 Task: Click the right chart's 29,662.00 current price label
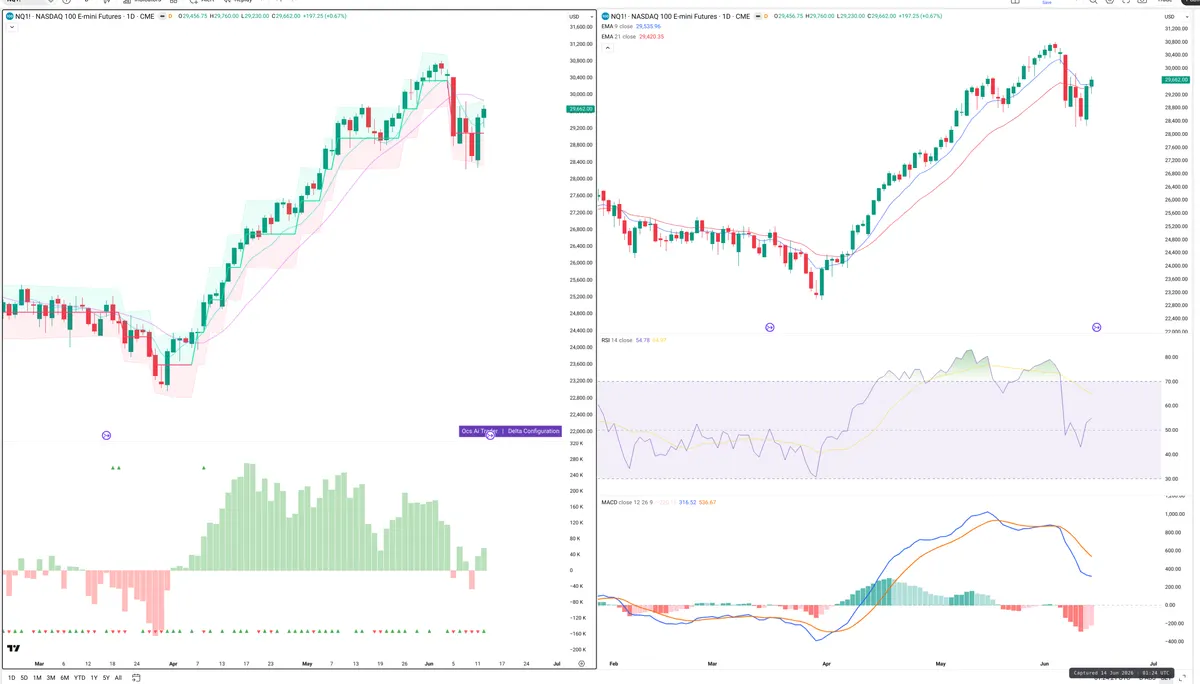(1176, 79)
